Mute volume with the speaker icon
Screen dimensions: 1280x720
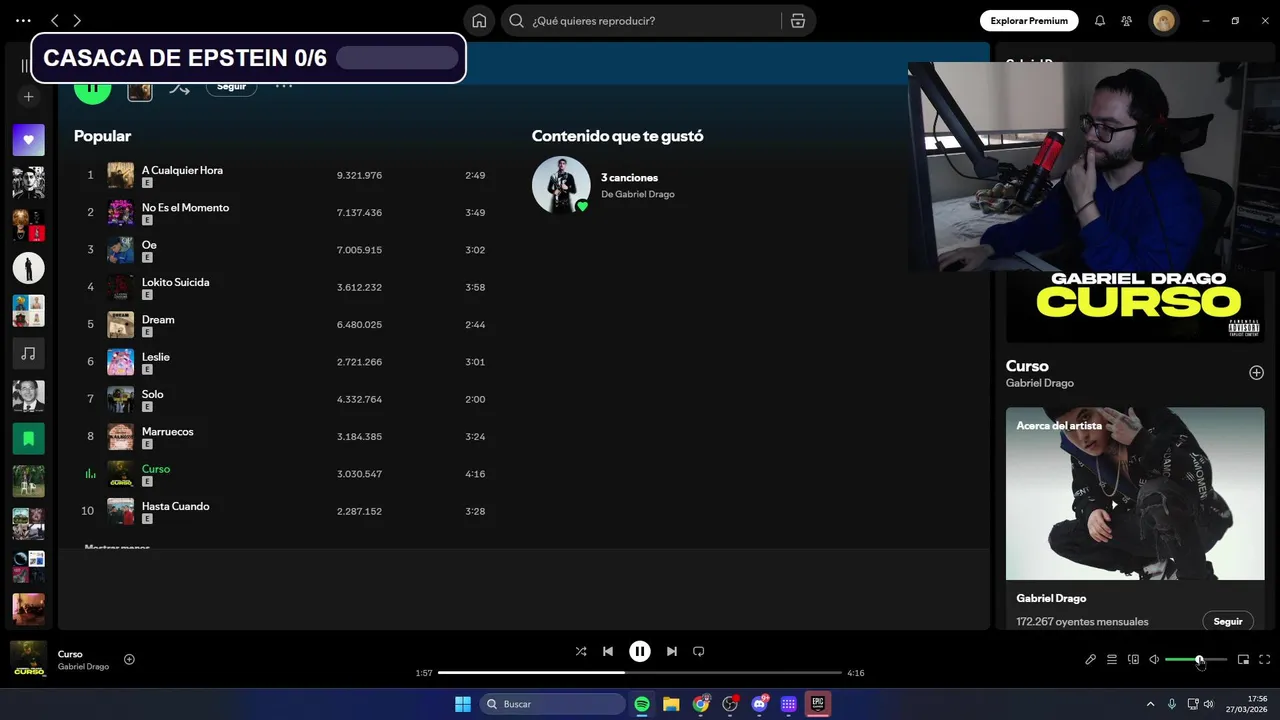1154,659
